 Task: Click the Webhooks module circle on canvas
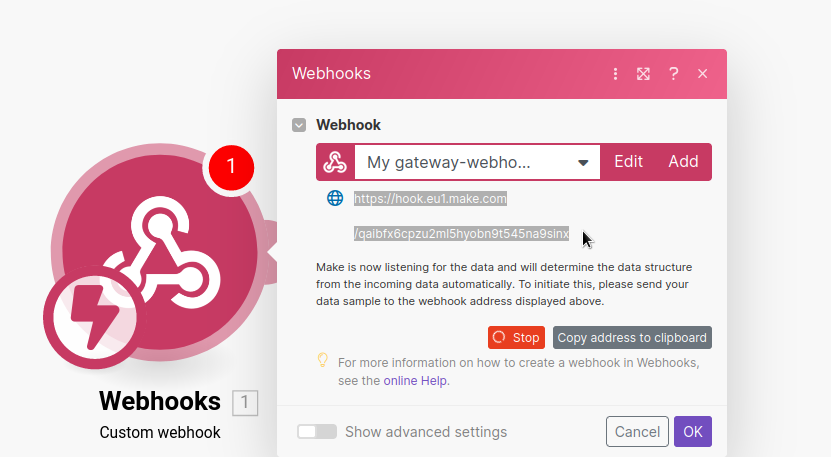159,252
